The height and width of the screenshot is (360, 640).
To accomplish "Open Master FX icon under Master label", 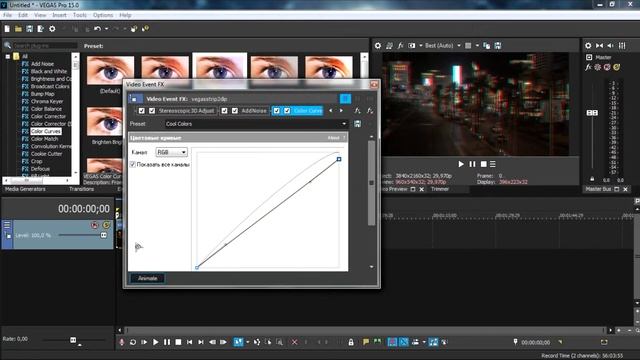I will 588,67.
